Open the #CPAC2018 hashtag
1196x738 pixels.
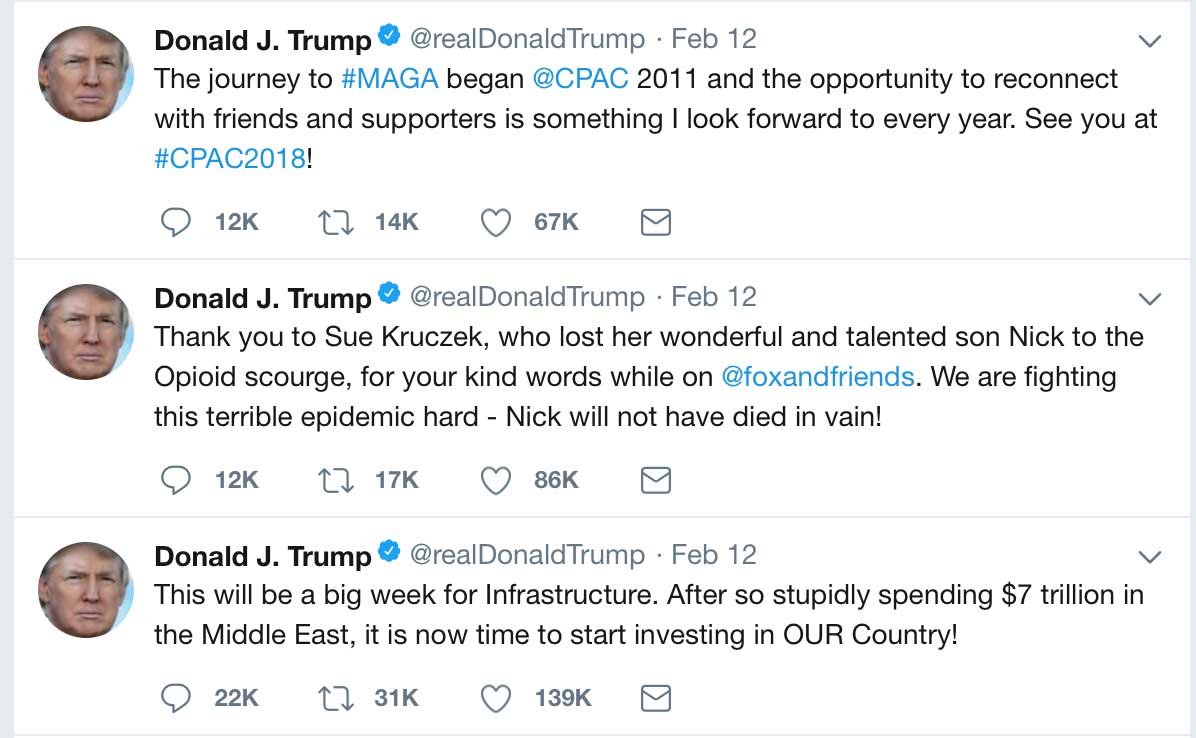click(230, 159)
